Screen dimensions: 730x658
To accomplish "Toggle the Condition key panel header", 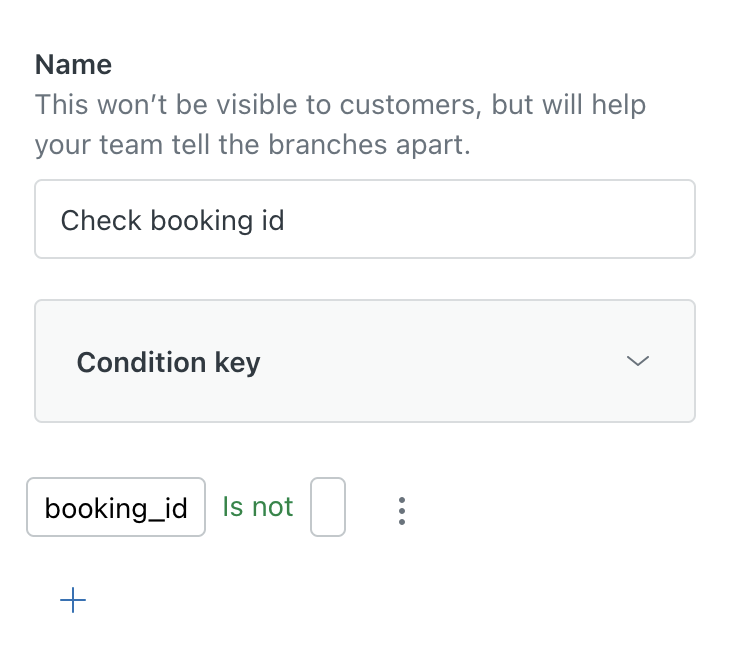I will click(364, 361).
